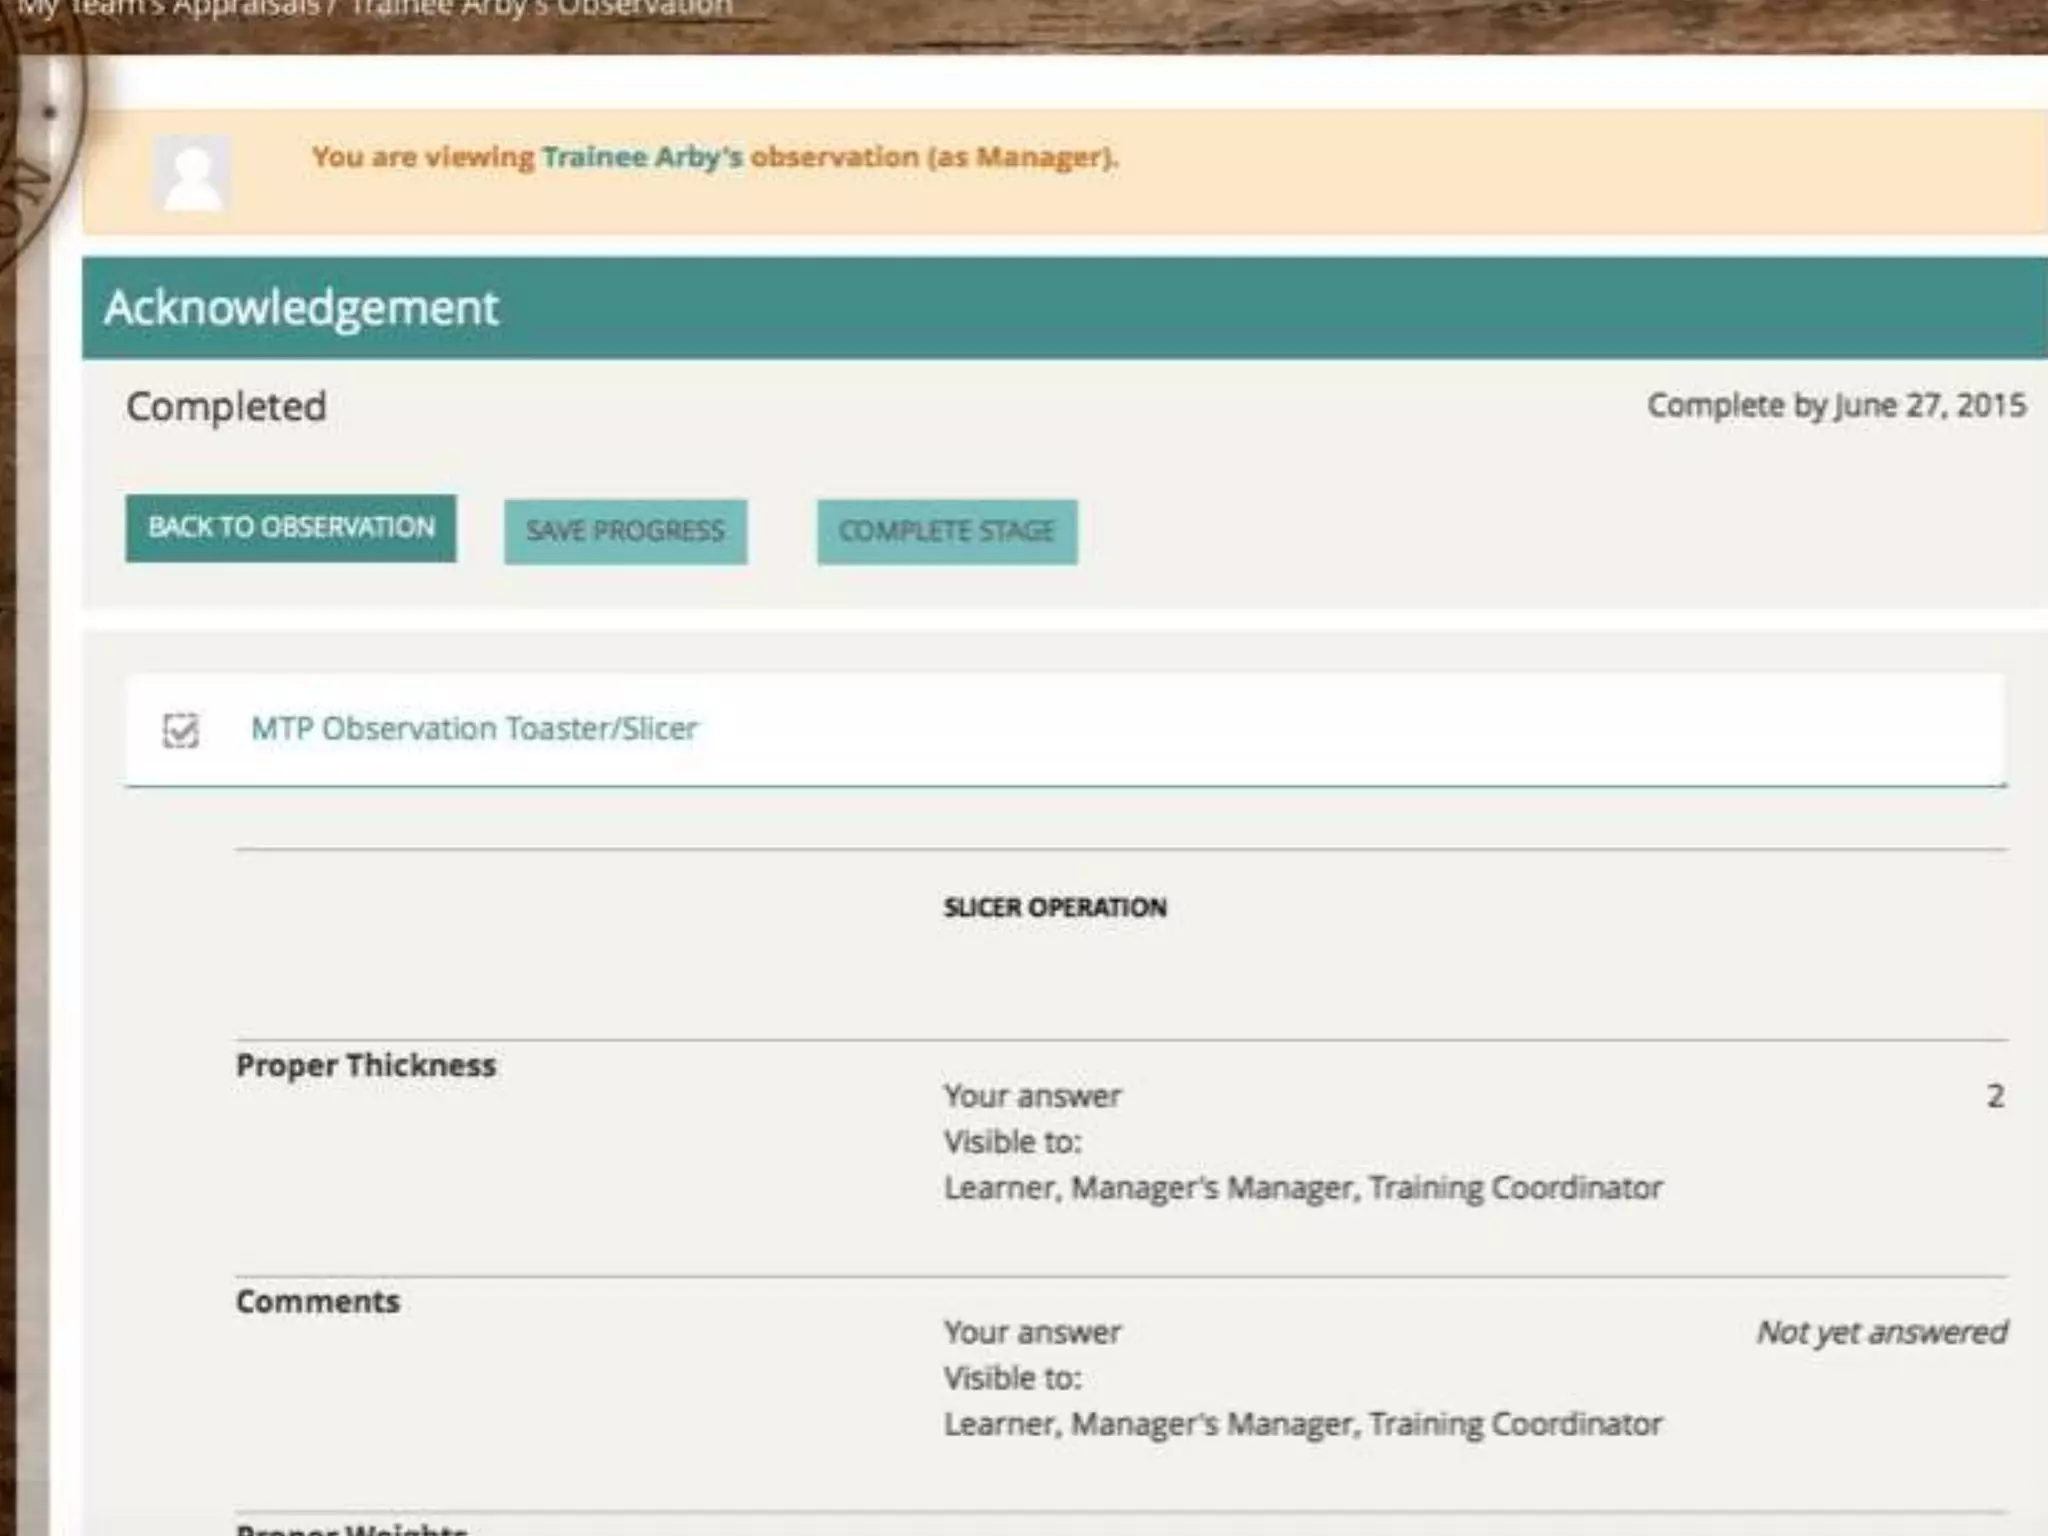Click the Comments question label
Image resolution: width=2048 pixels, height=1536 pixels.
[x=318, y=1301]
